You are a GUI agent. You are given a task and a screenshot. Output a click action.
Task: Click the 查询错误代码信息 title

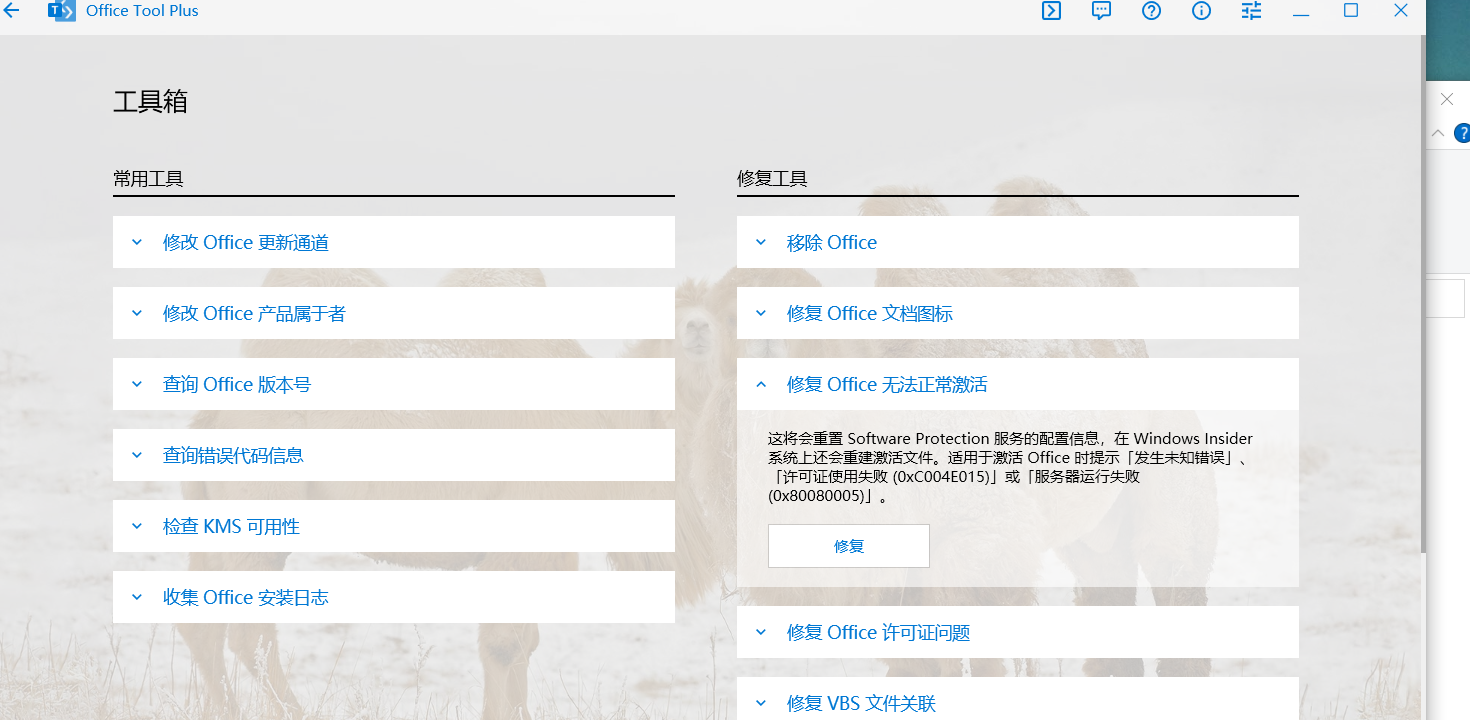pyautogui.click(x=233, y=455)
